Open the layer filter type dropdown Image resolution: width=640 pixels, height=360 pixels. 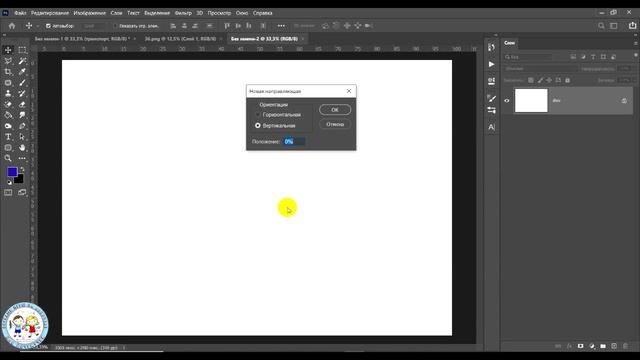[x=528, y=57]
